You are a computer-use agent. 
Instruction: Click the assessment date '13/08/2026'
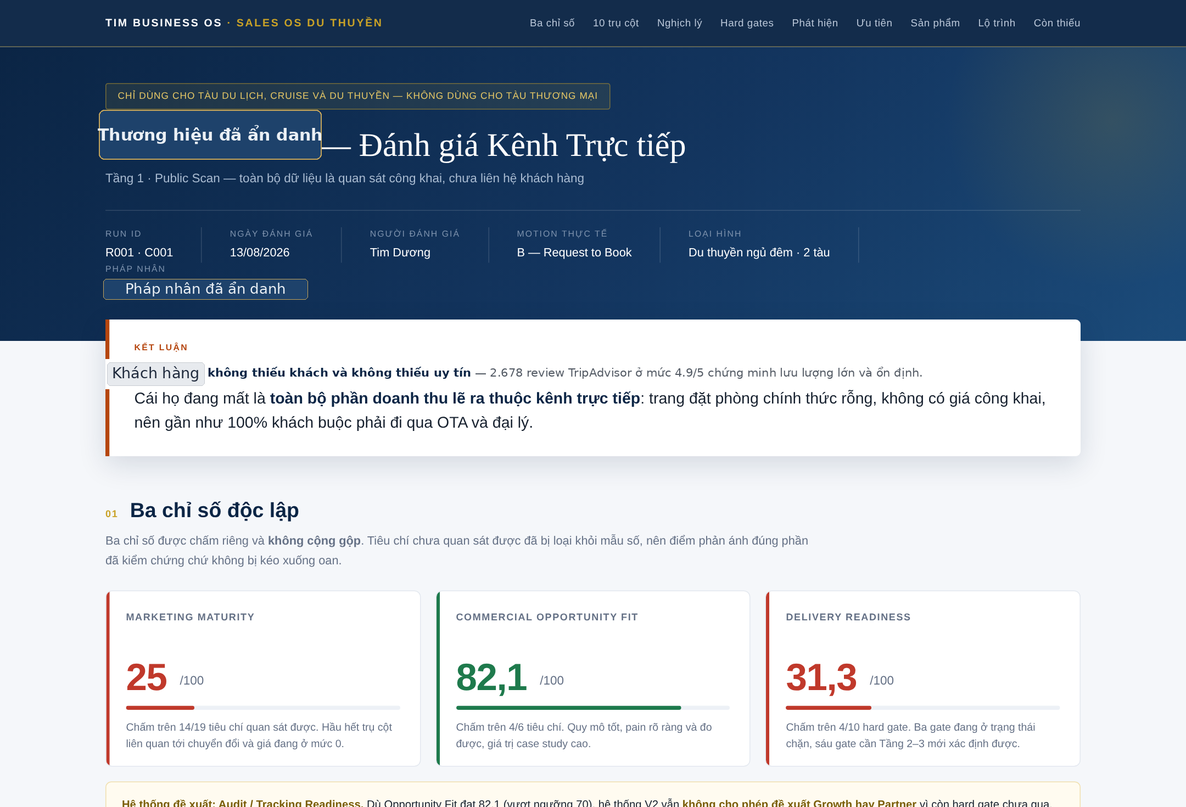(259, 253)
